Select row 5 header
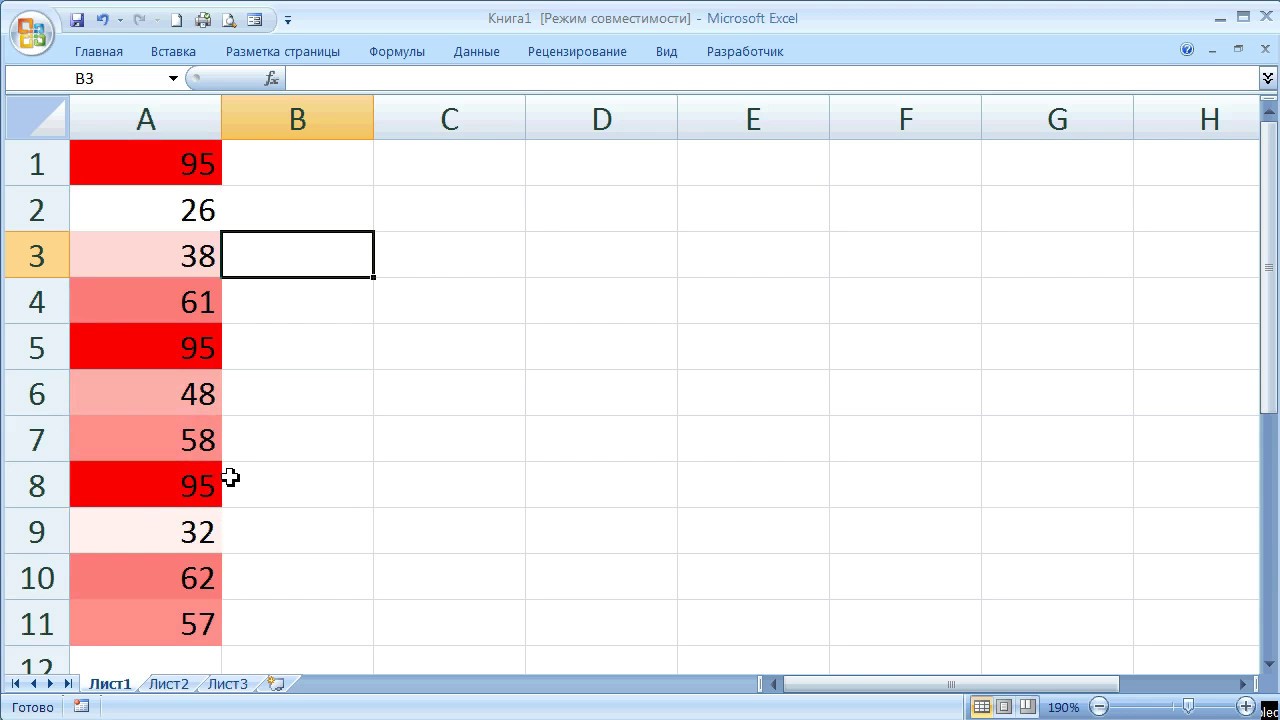 pyautogui.click(x=37, y=347)
